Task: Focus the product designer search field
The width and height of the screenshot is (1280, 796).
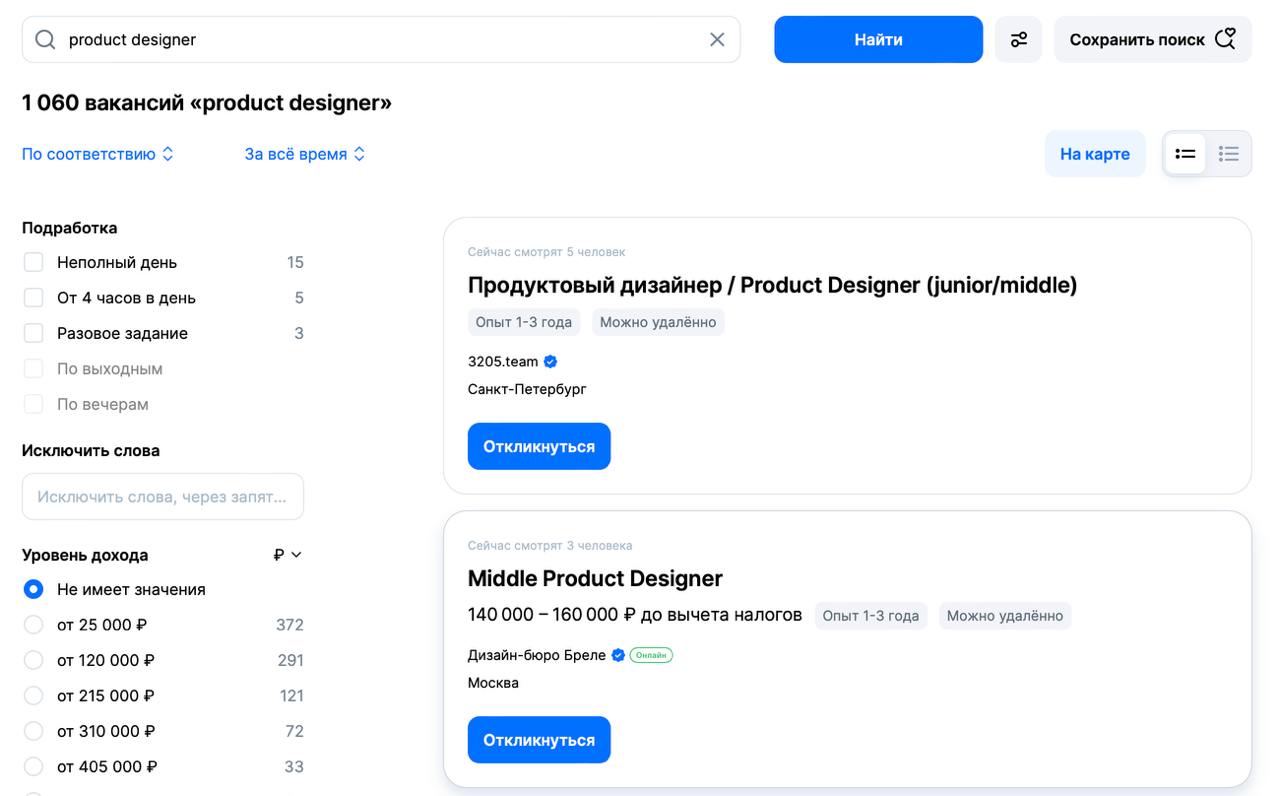Action: [381, 40]
